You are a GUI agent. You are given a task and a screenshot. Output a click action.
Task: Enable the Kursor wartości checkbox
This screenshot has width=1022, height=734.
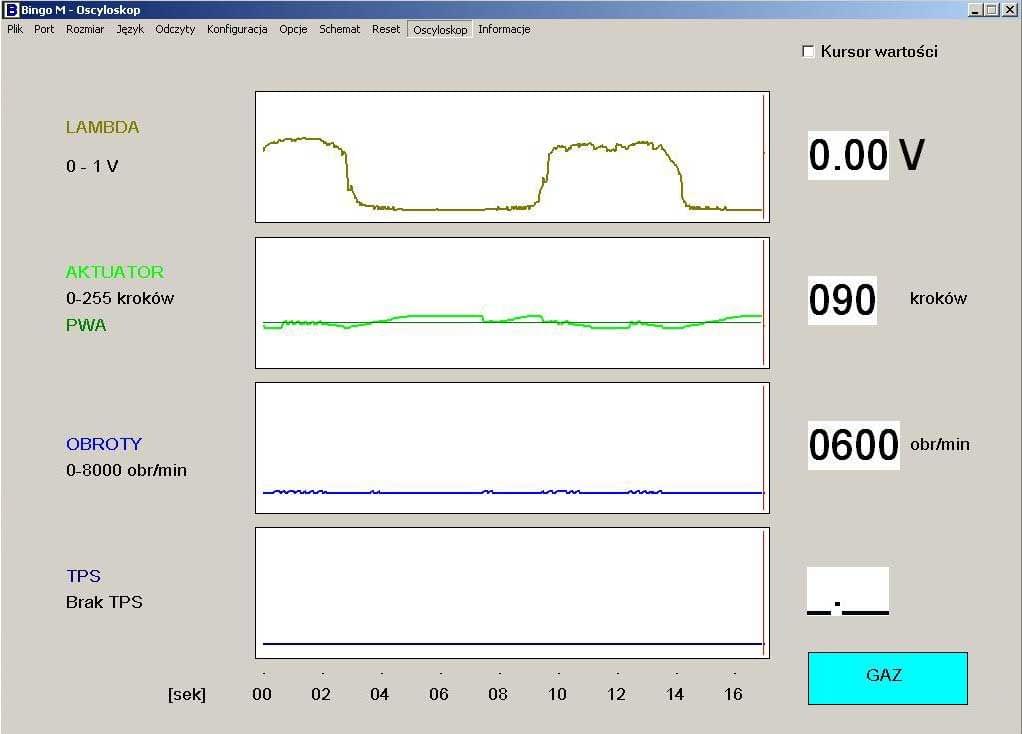809,52
